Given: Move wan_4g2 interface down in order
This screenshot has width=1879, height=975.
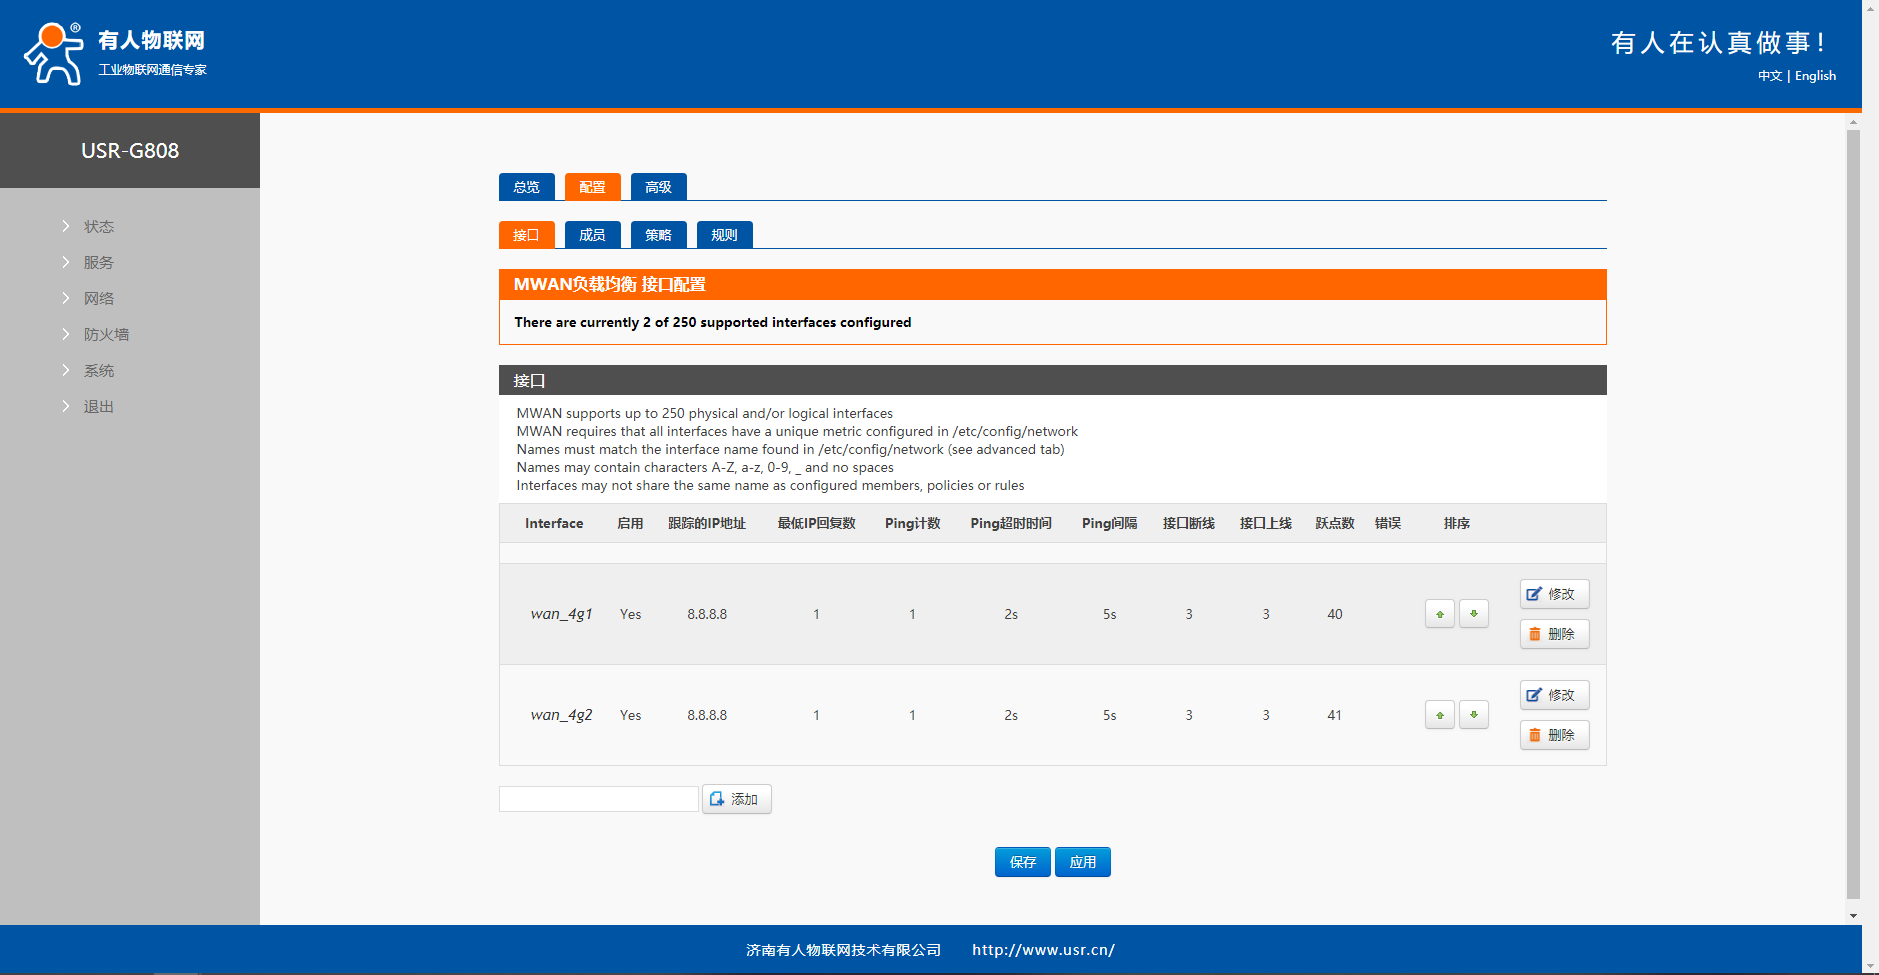Looking at the screenshot, I should [x=1473, y=715].
